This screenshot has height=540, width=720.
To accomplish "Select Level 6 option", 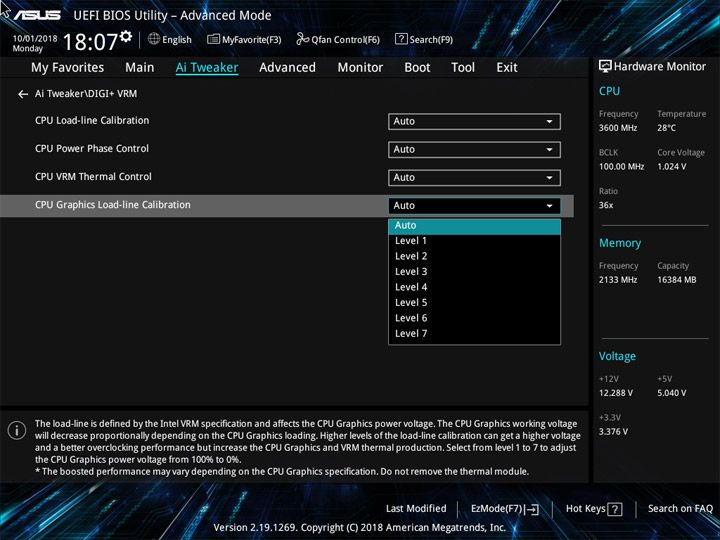I will tap(474, 318).
